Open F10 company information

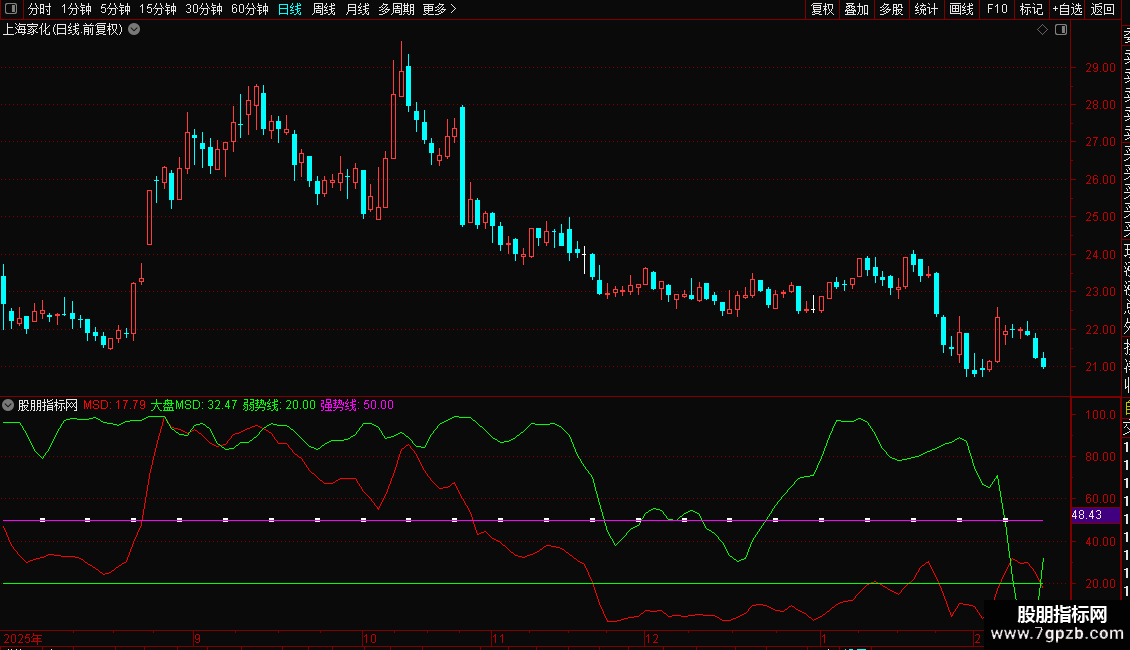997,9
